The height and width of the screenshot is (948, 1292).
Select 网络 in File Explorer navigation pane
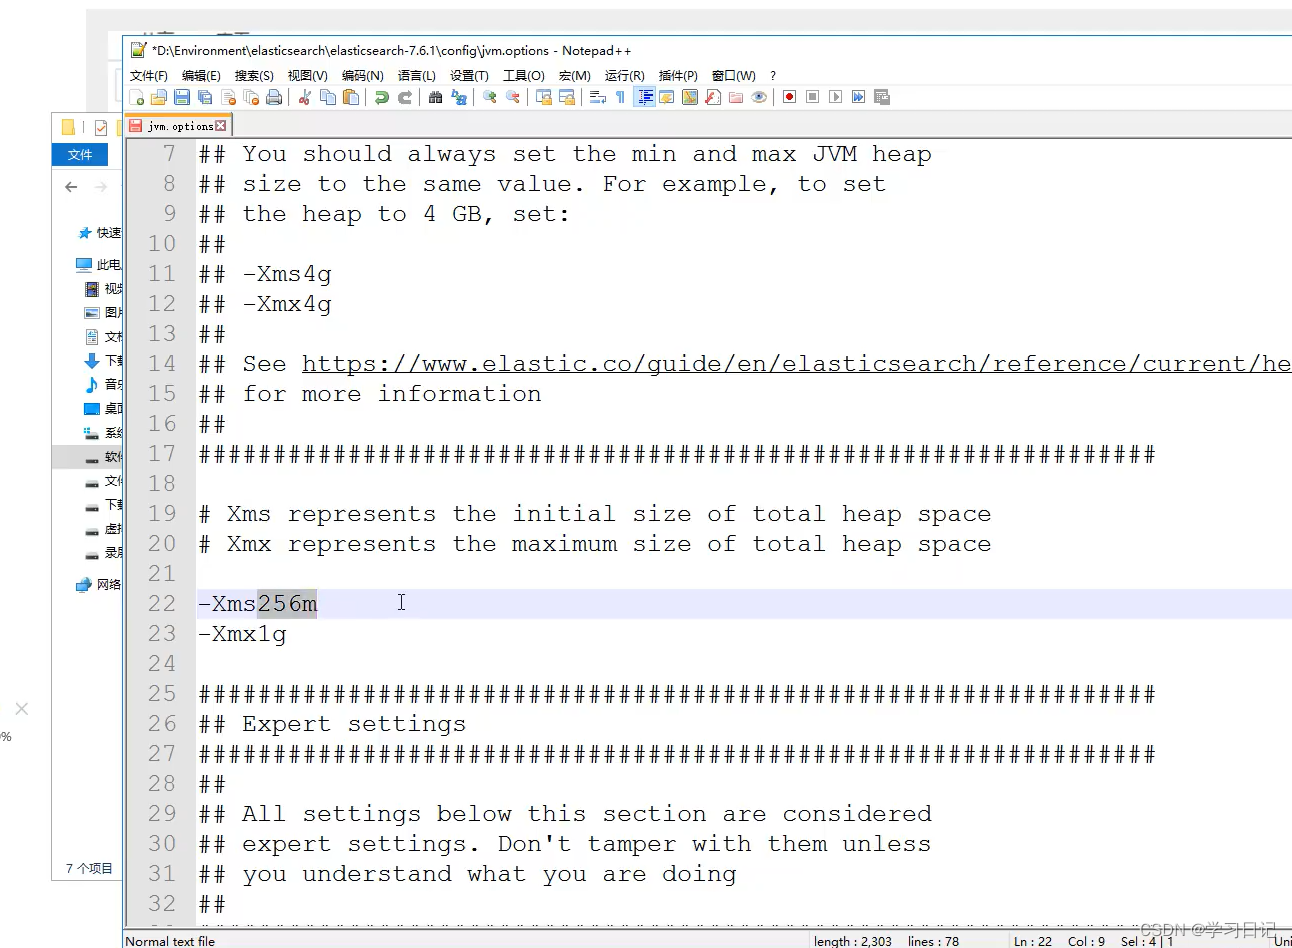pos(99,585)
